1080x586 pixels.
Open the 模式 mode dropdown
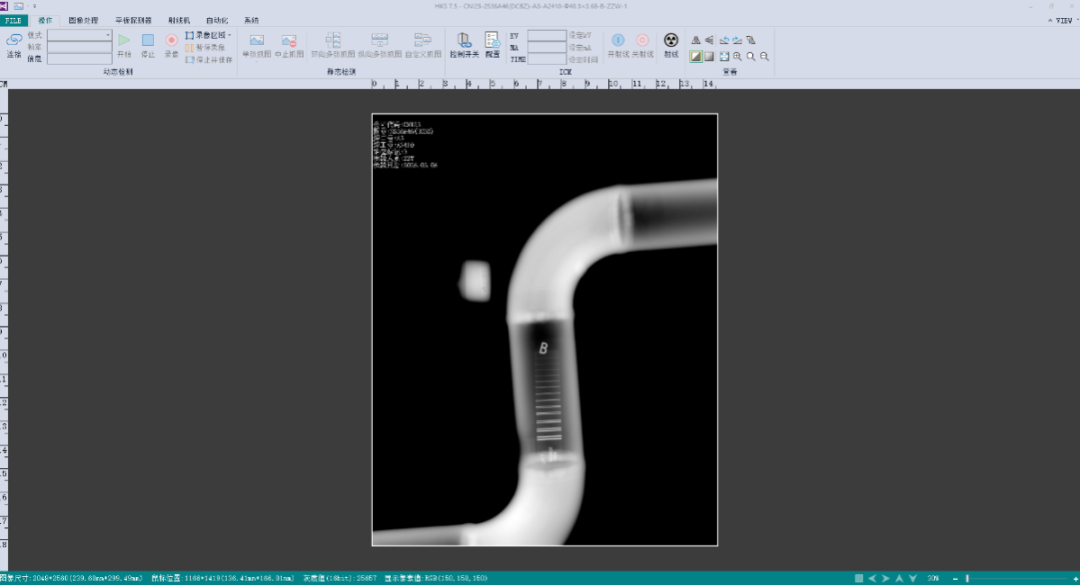[x=80, y=35]
